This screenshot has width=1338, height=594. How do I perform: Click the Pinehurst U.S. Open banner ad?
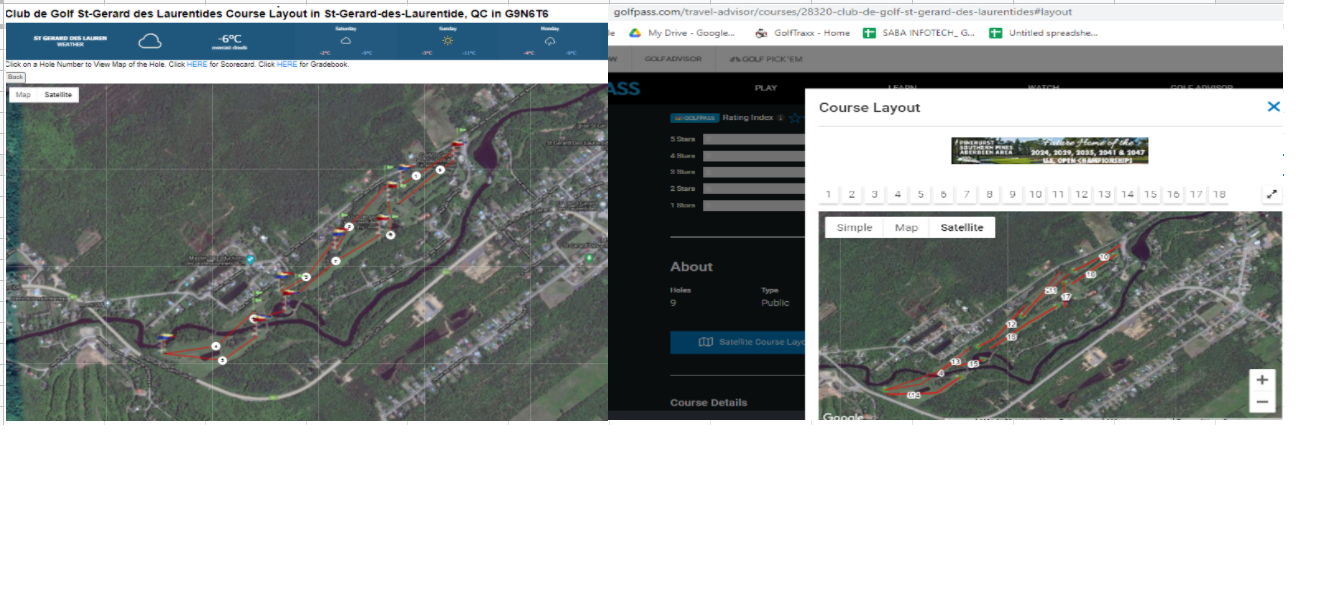(x=1049, y=151)
